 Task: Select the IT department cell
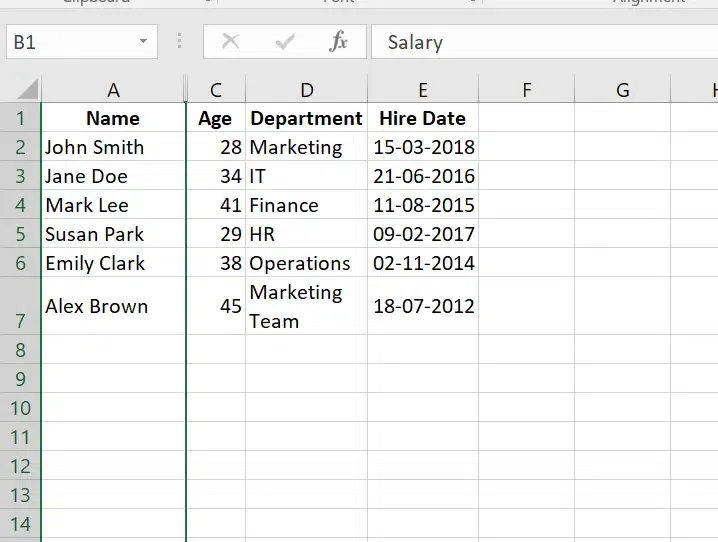click(x=306, y=175)
